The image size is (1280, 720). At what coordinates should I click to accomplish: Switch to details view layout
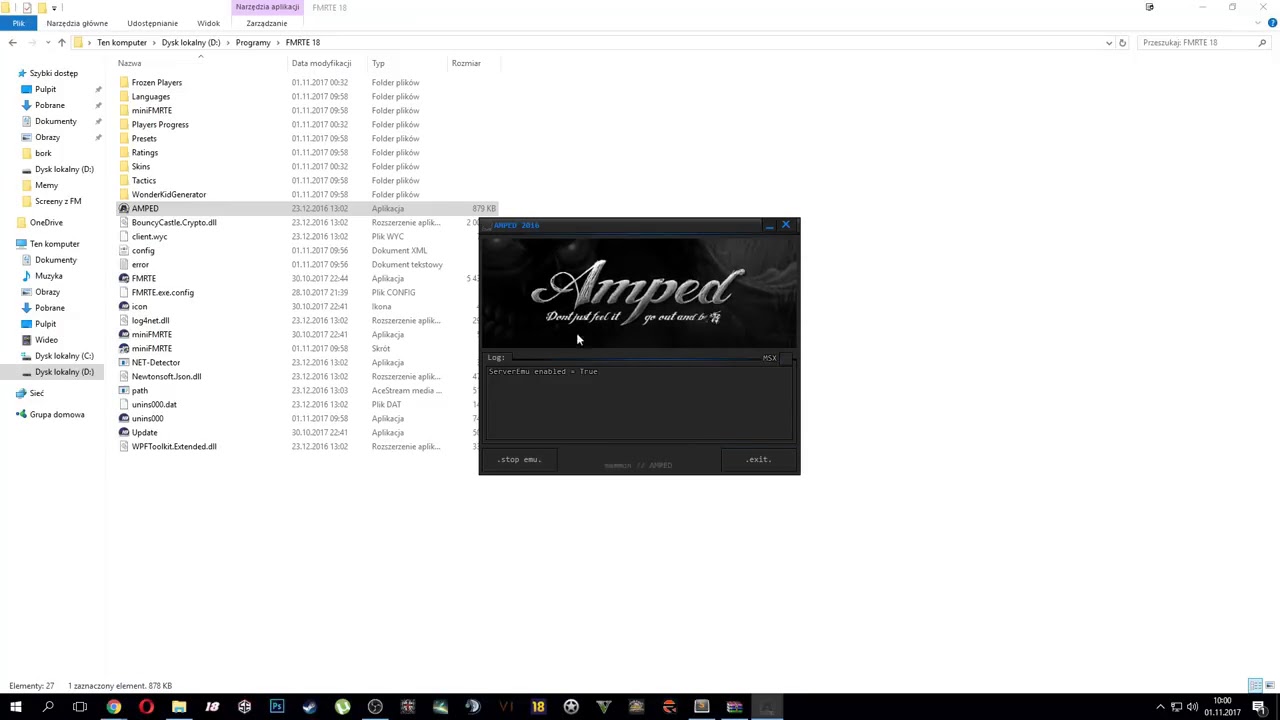point(1255,686)
